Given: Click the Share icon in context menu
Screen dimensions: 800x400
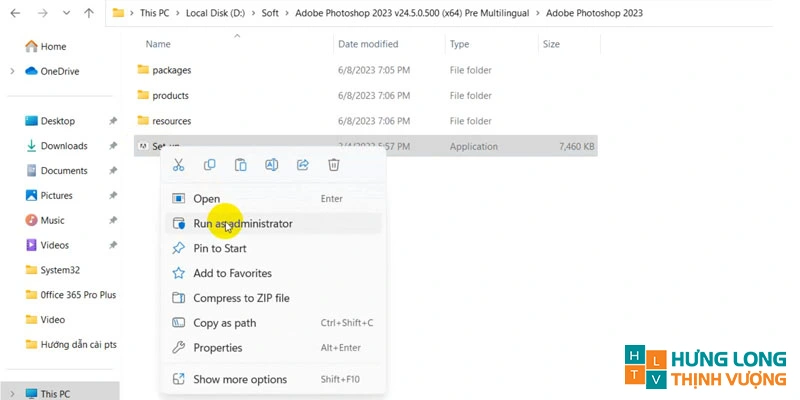Looking at the screenshot, I should 303,165.
